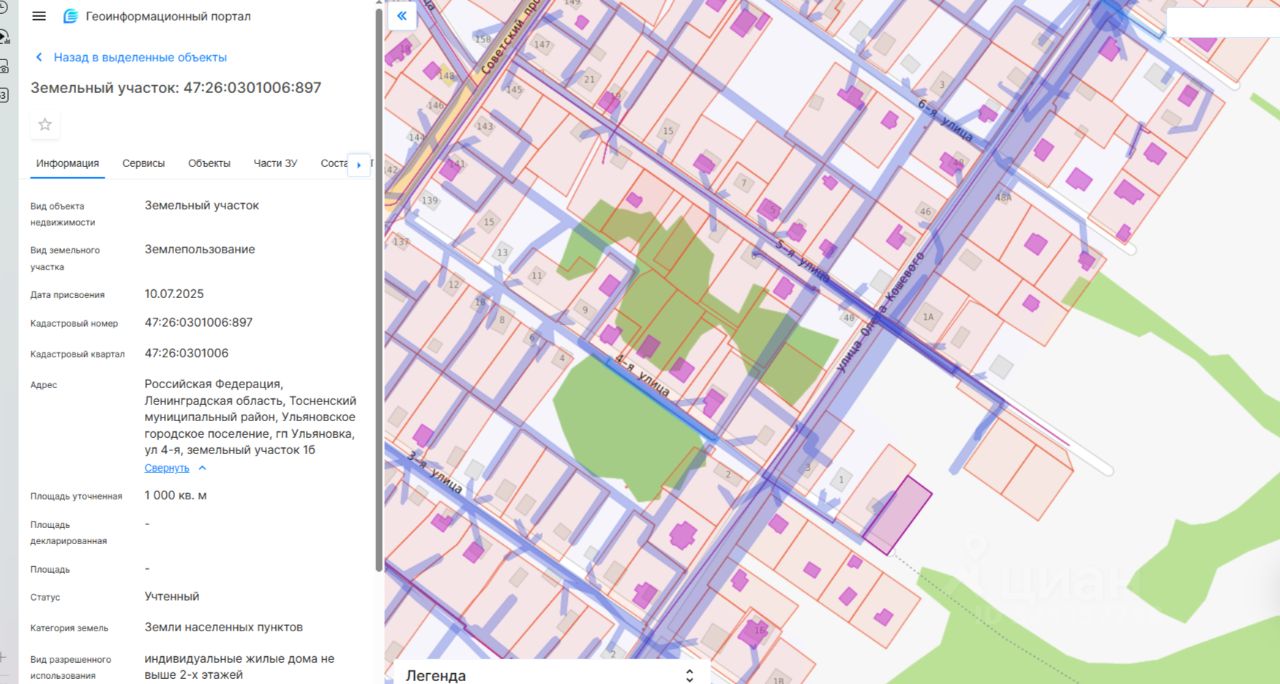This screenshot has width=1280, height=684.
Task: Click the house number 48А on the map
Action: (1003, 198)
